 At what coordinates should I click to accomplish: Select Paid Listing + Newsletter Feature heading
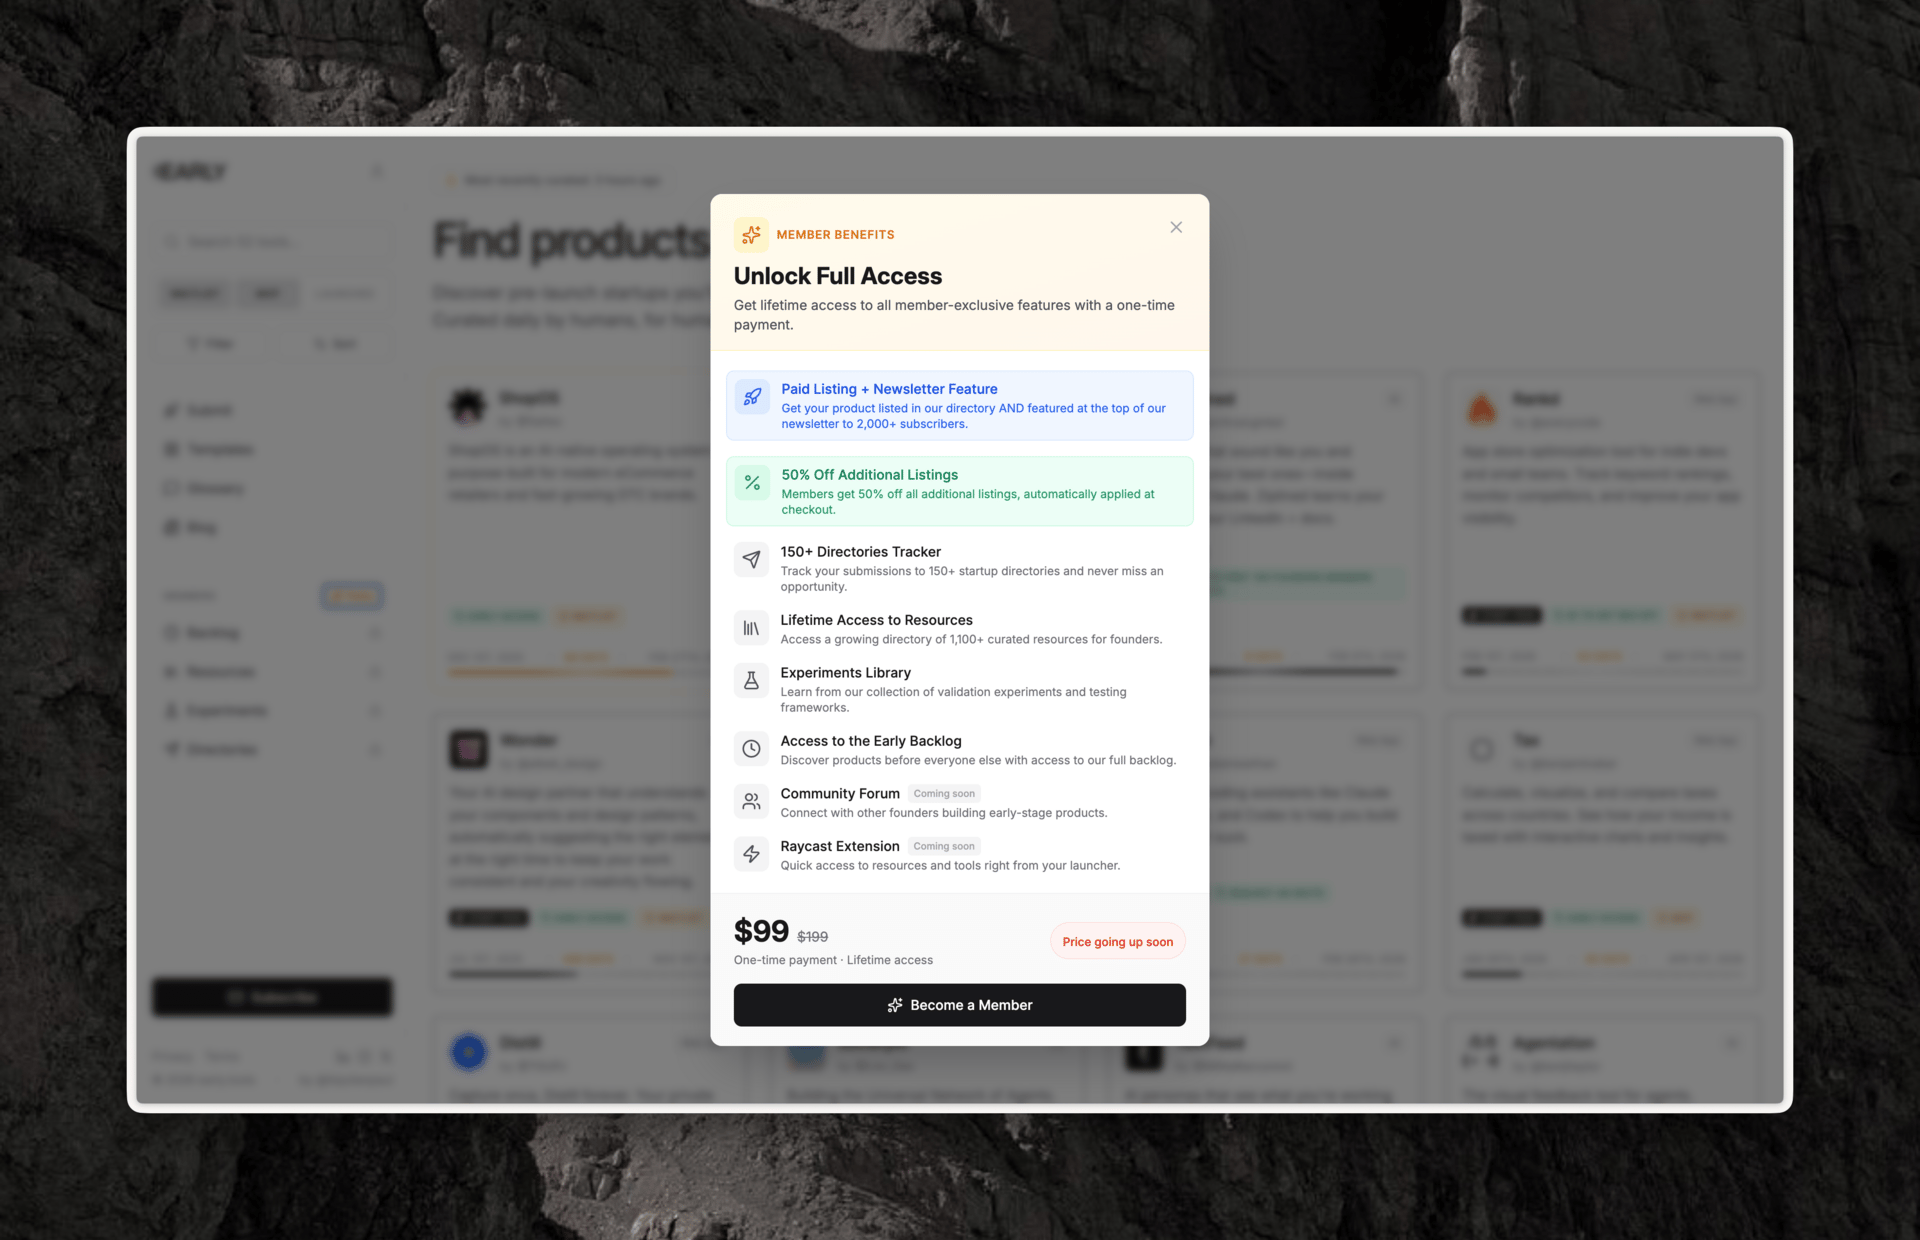point(889,389)
